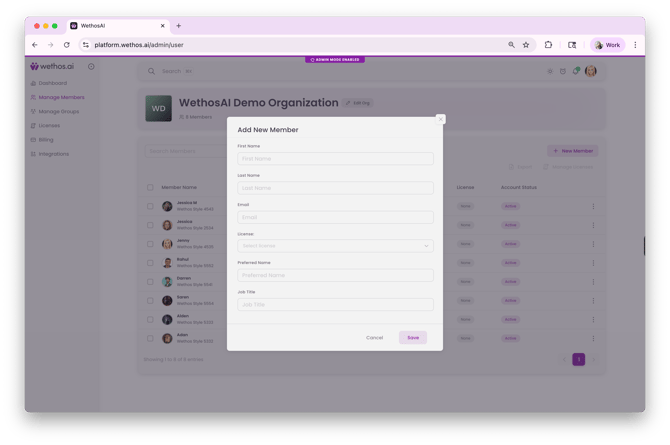Open row actions for Jessica M
This screenshot has height=445, width=670.
click(x=593, y=207)
